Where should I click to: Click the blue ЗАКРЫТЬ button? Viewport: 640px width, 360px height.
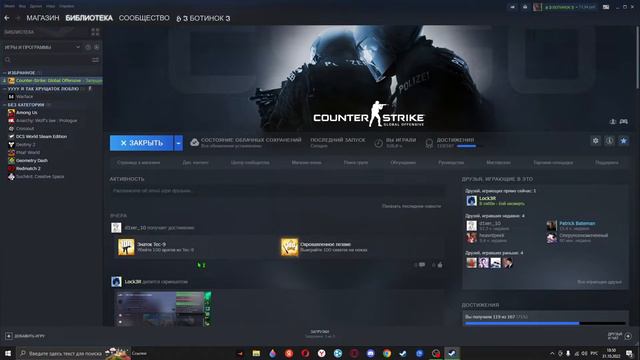(141, 143)
